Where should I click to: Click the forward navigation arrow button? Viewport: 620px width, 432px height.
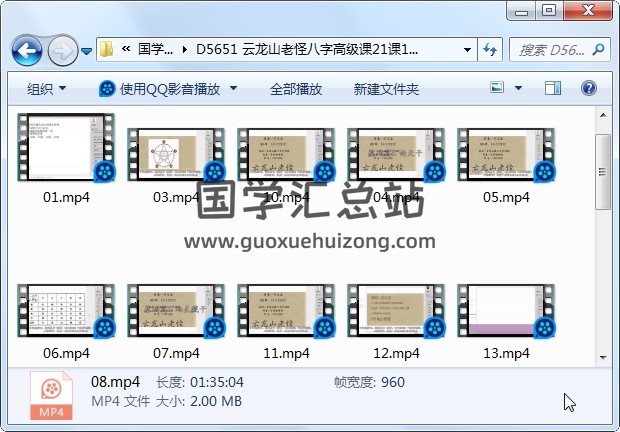tap(62, 51)
